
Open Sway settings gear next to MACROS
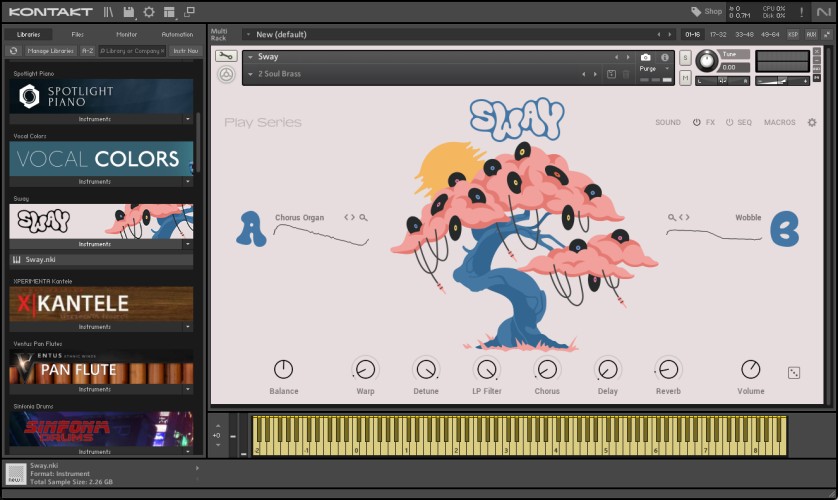(x=812, y=122)
